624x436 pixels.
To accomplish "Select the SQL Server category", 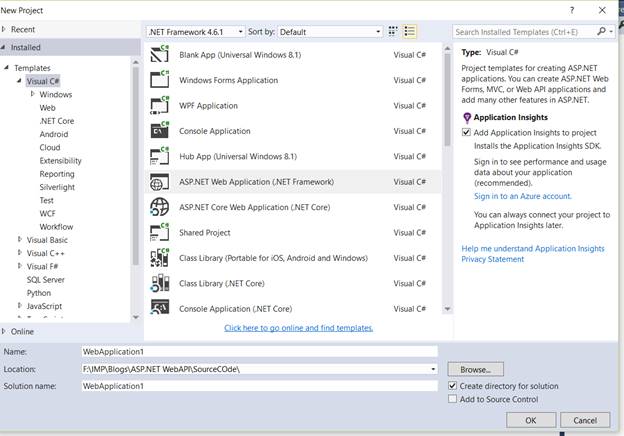I will coord(45,279).
